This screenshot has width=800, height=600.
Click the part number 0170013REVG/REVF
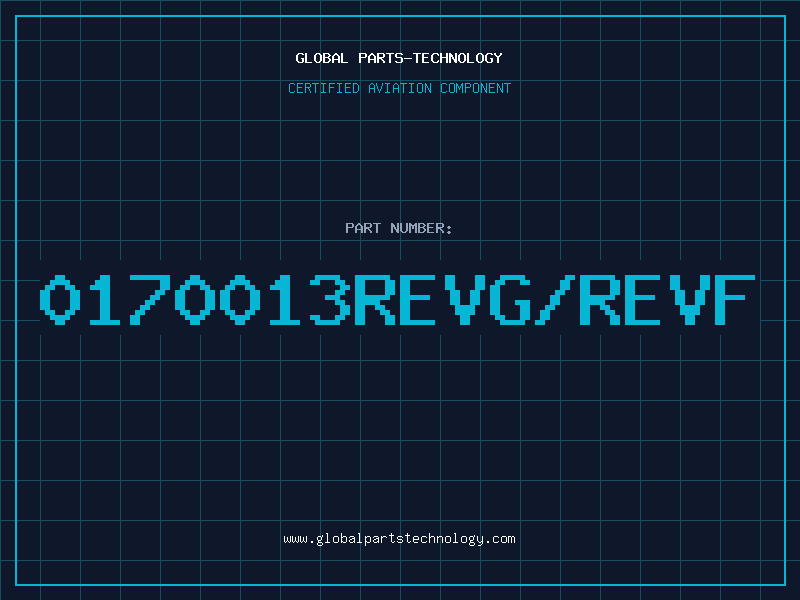pyautogui.click(x=397, y=300)
